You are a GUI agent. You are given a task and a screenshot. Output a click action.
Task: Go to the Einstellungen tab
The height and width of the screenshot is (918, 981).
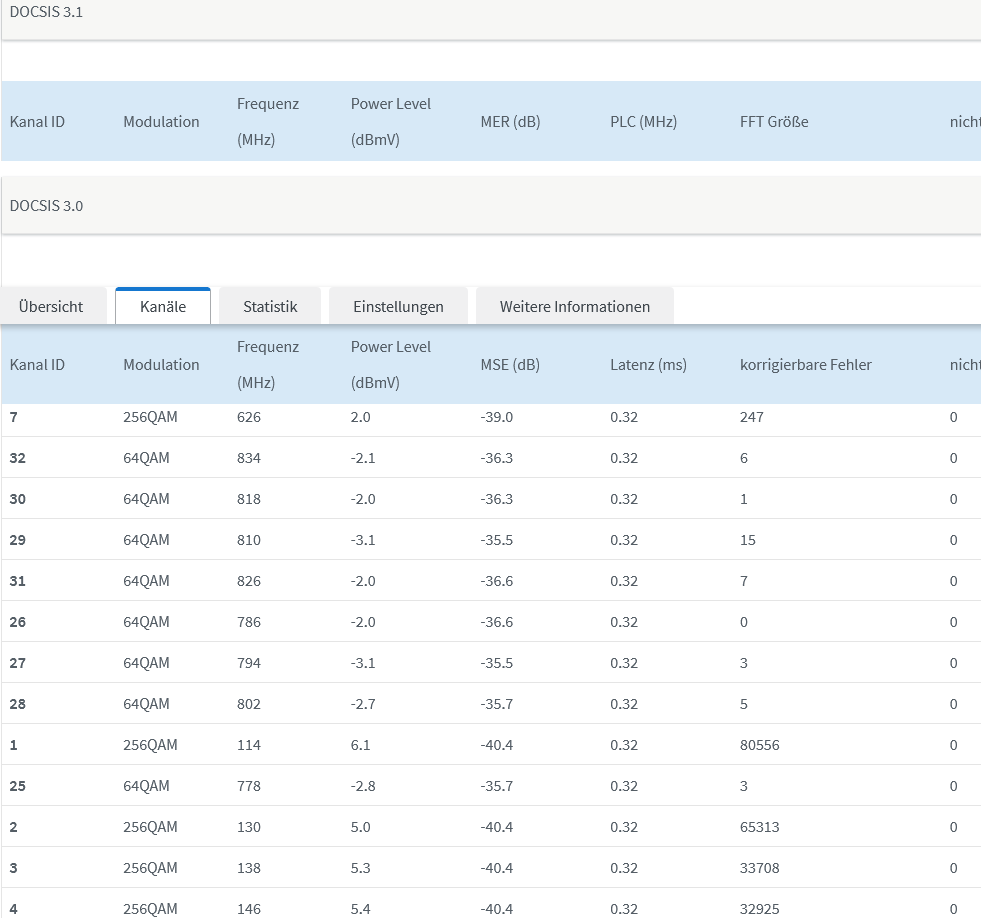click(398, 307)
